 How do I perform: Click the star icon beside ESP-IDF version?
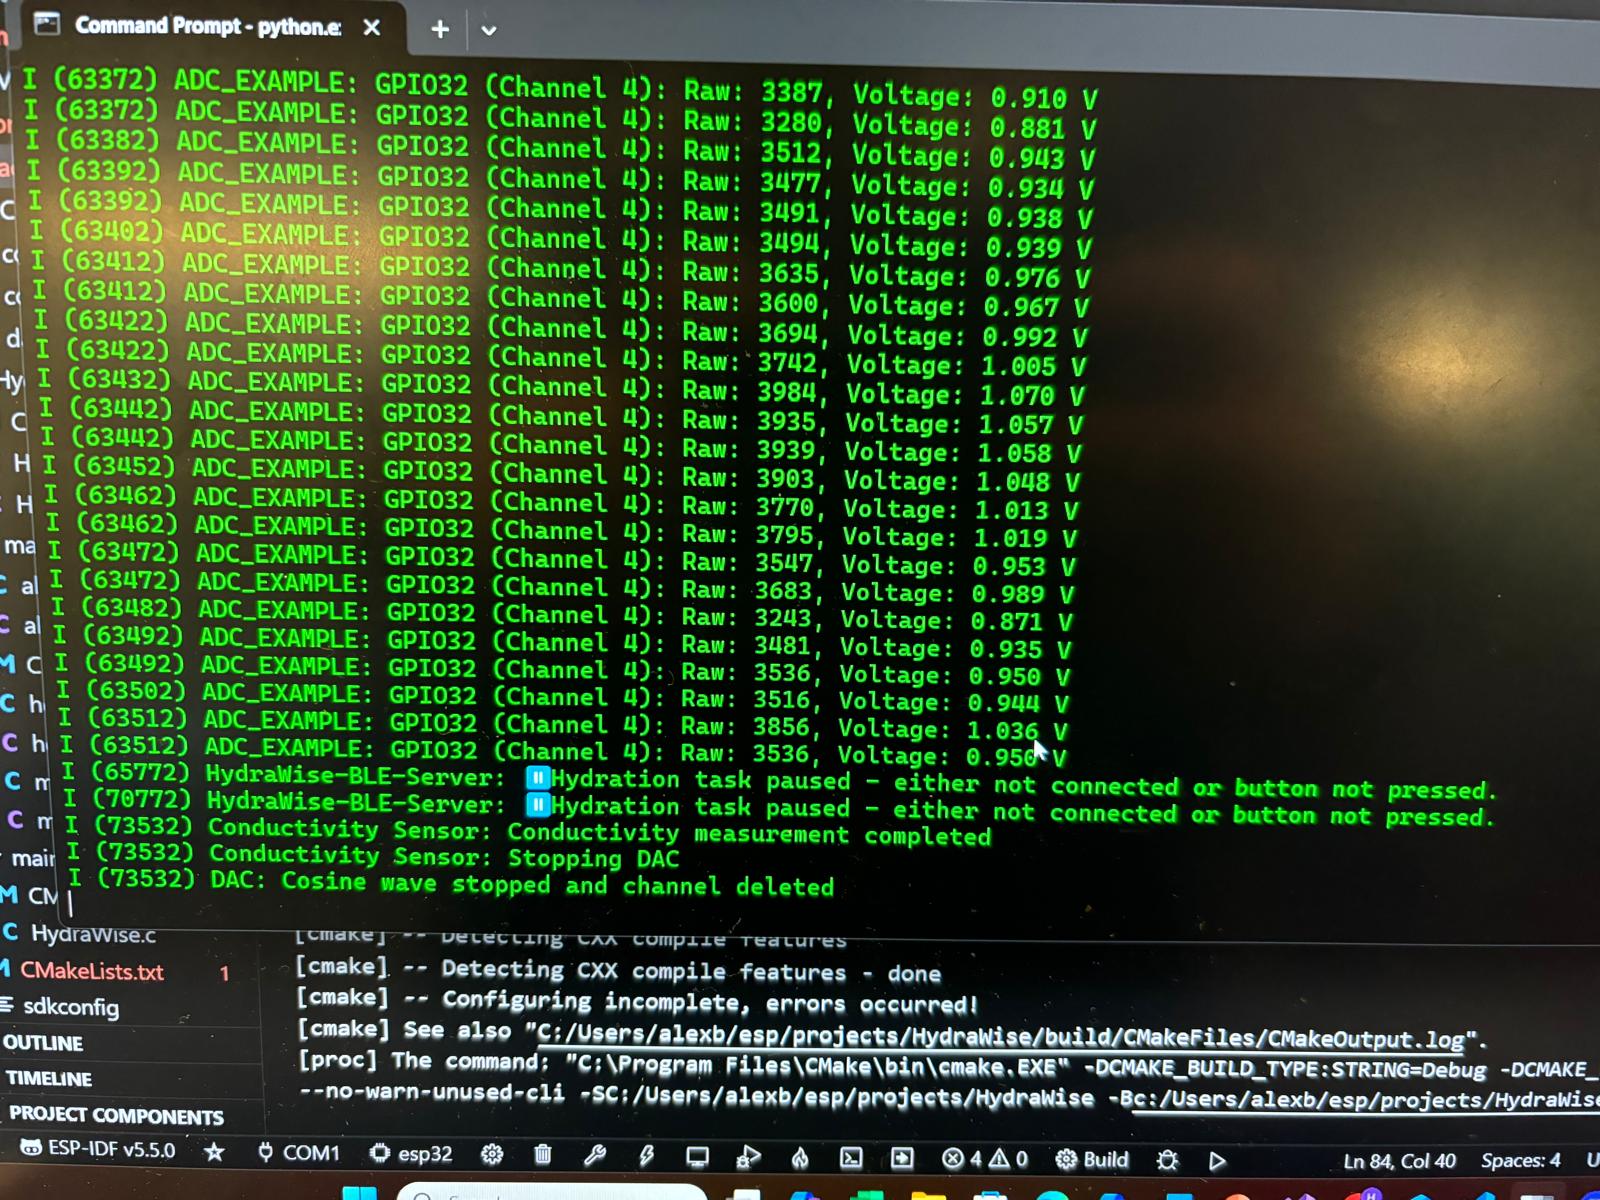click(x=214, y=1152)
